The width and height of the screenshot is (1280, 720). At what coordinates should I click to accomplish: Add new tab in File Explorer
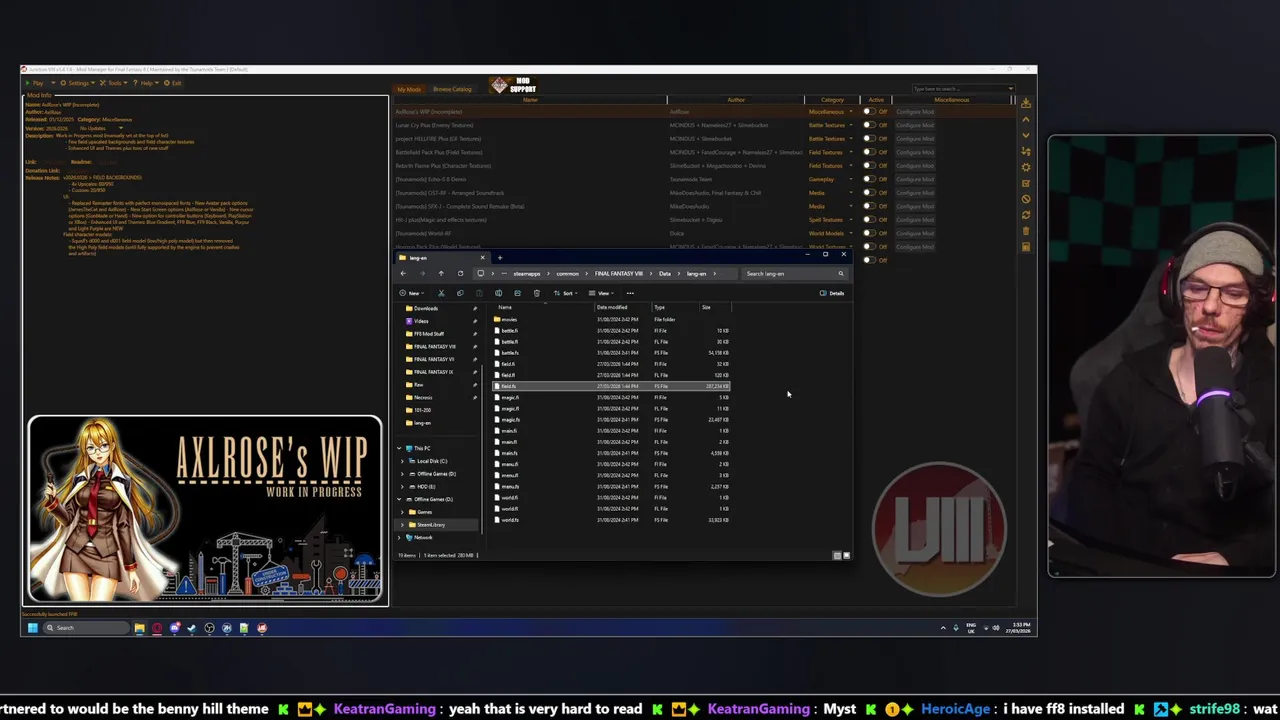pos(500,257)
